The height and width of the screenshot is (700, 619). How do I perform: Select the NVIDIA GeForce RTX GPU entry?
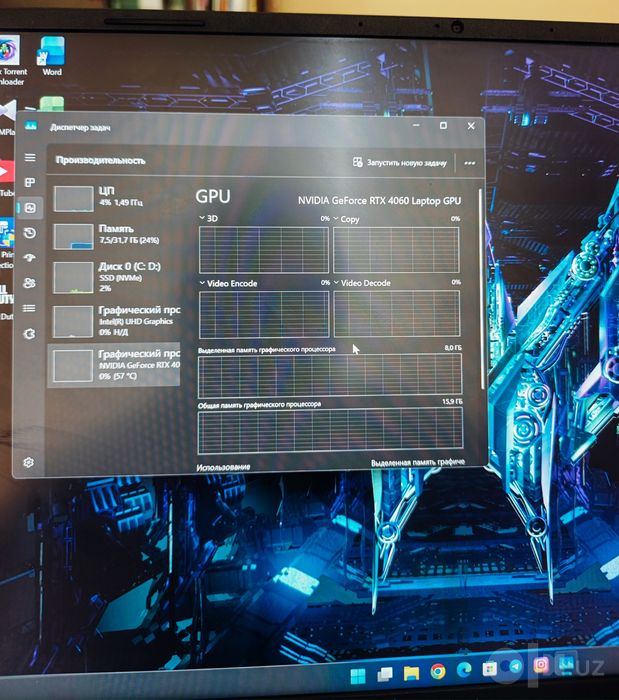click(x=114, y=365)
